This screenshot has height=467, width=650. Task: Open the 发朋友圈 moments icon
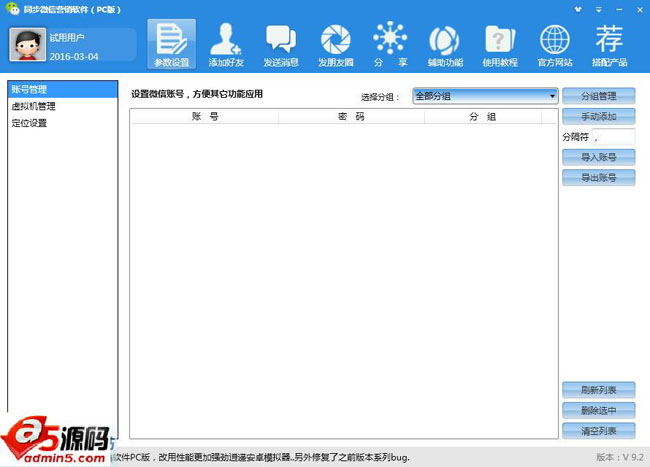[335, 44]
